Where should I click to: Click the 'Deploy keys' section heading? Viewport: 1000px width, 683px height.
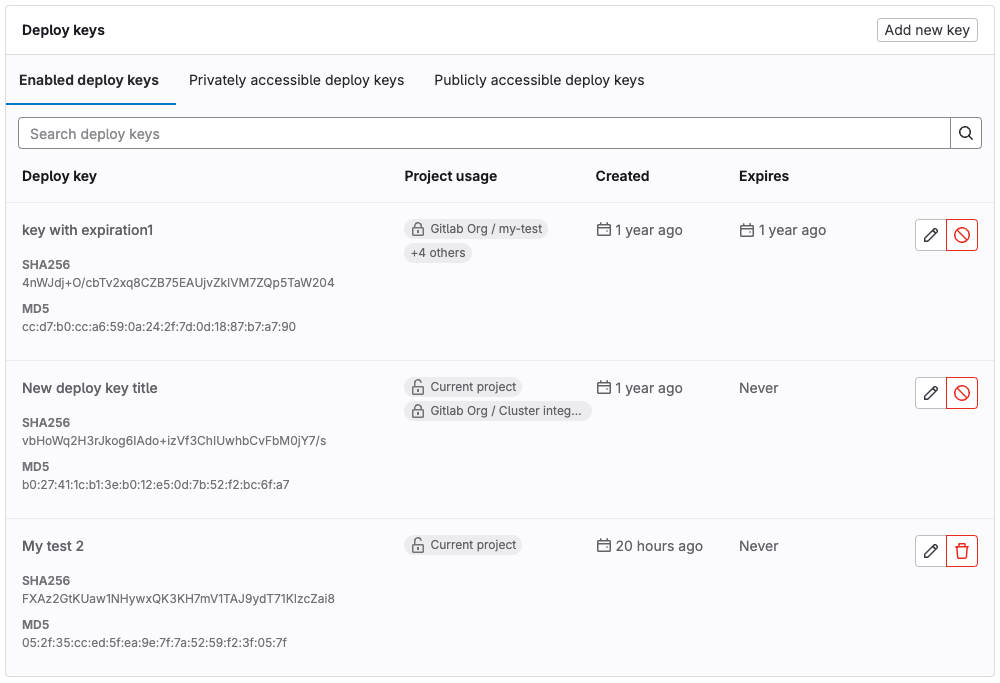click(63, 30)
